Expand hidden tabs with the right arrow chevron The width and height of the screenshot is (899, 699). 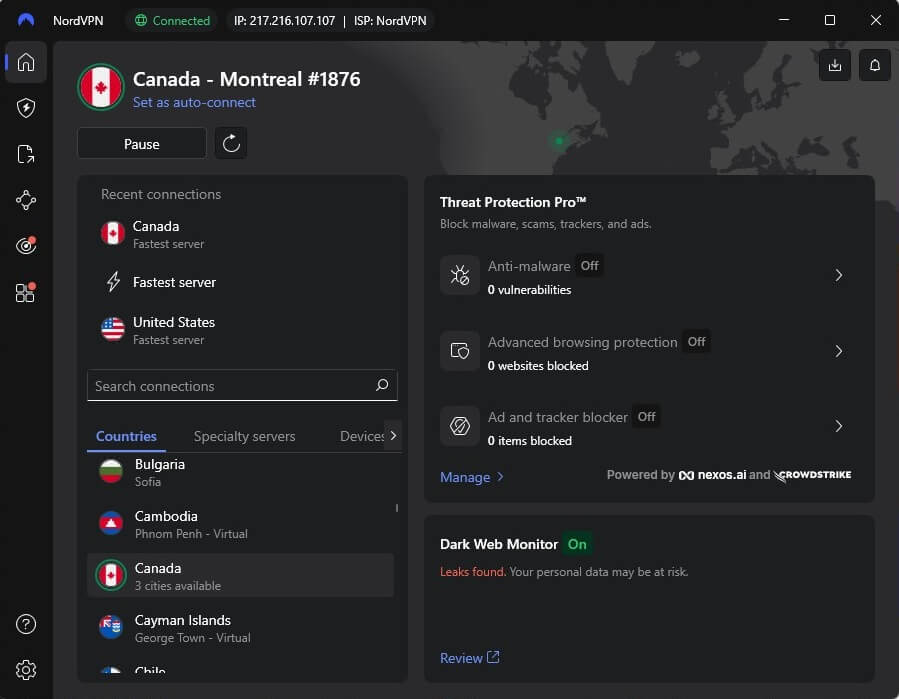(x=392, y=436)
